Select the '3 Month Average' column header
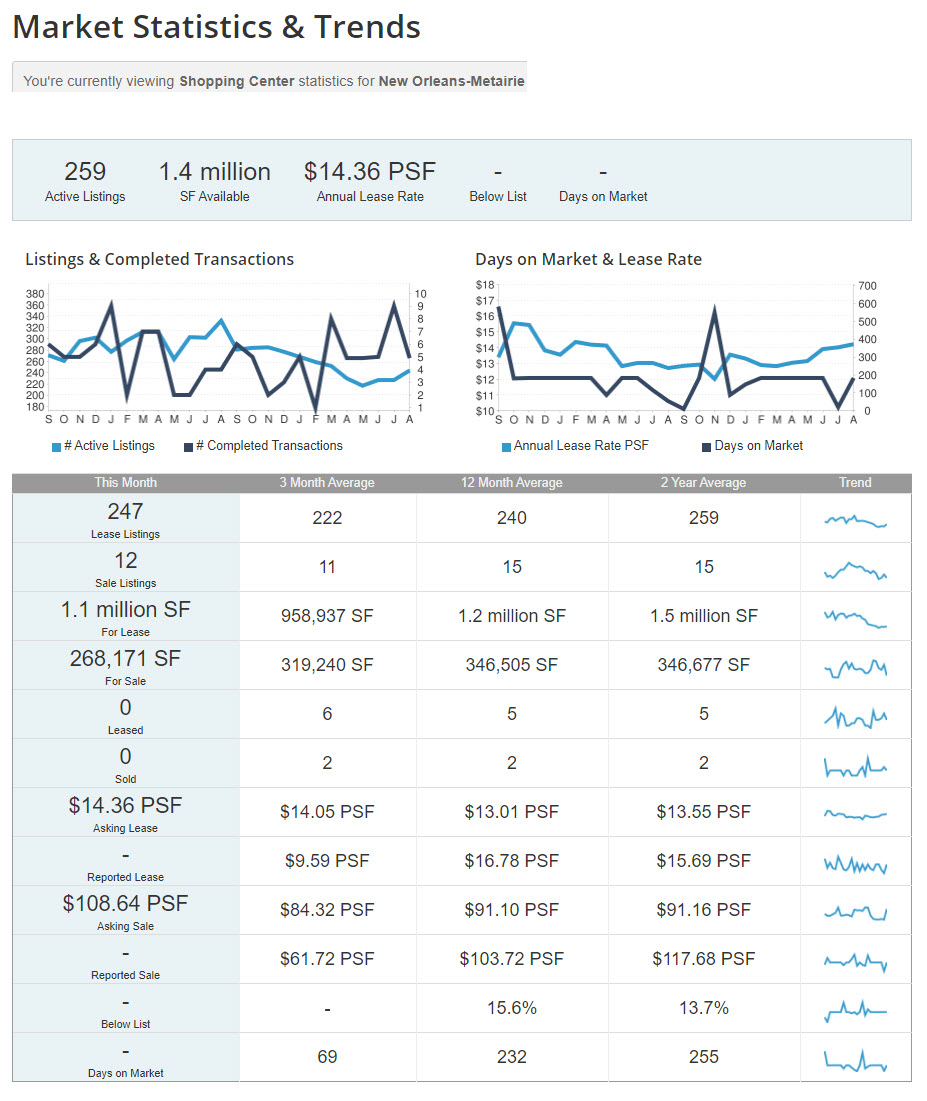The width and height of the screenshot is (927, 1101). [327, 482]
